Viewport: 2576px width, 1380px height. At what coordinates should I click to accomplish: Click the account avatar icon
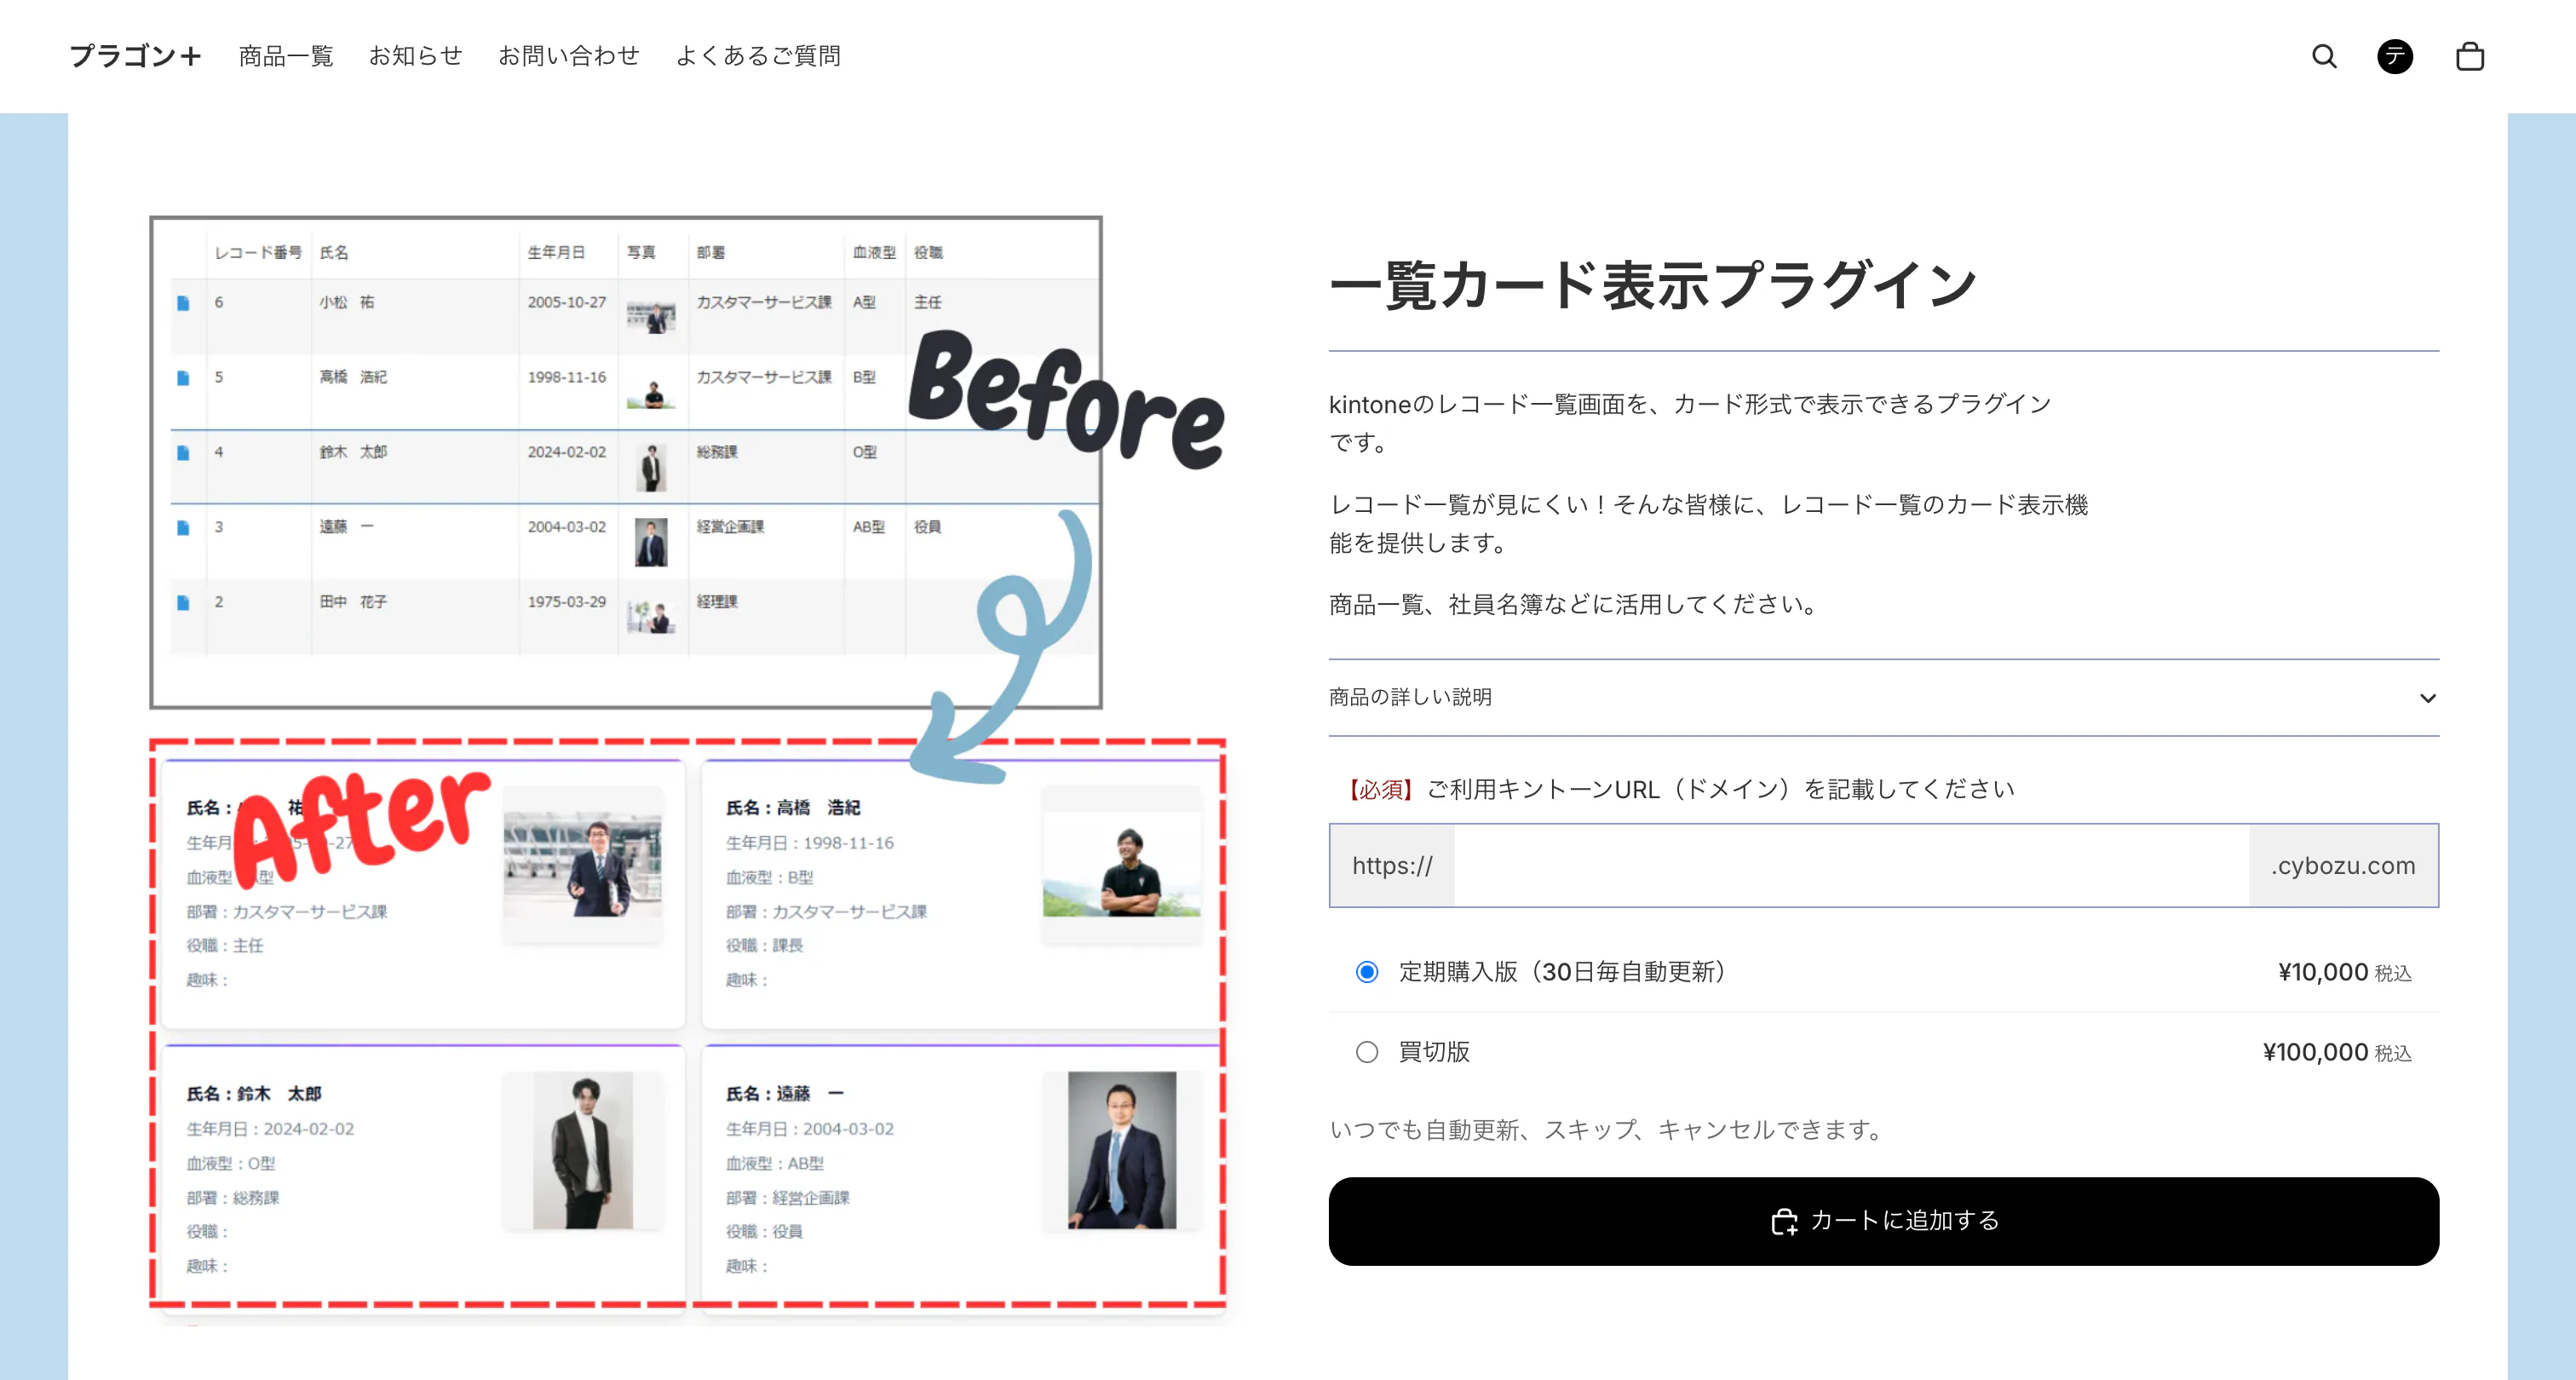point(2394,56)
